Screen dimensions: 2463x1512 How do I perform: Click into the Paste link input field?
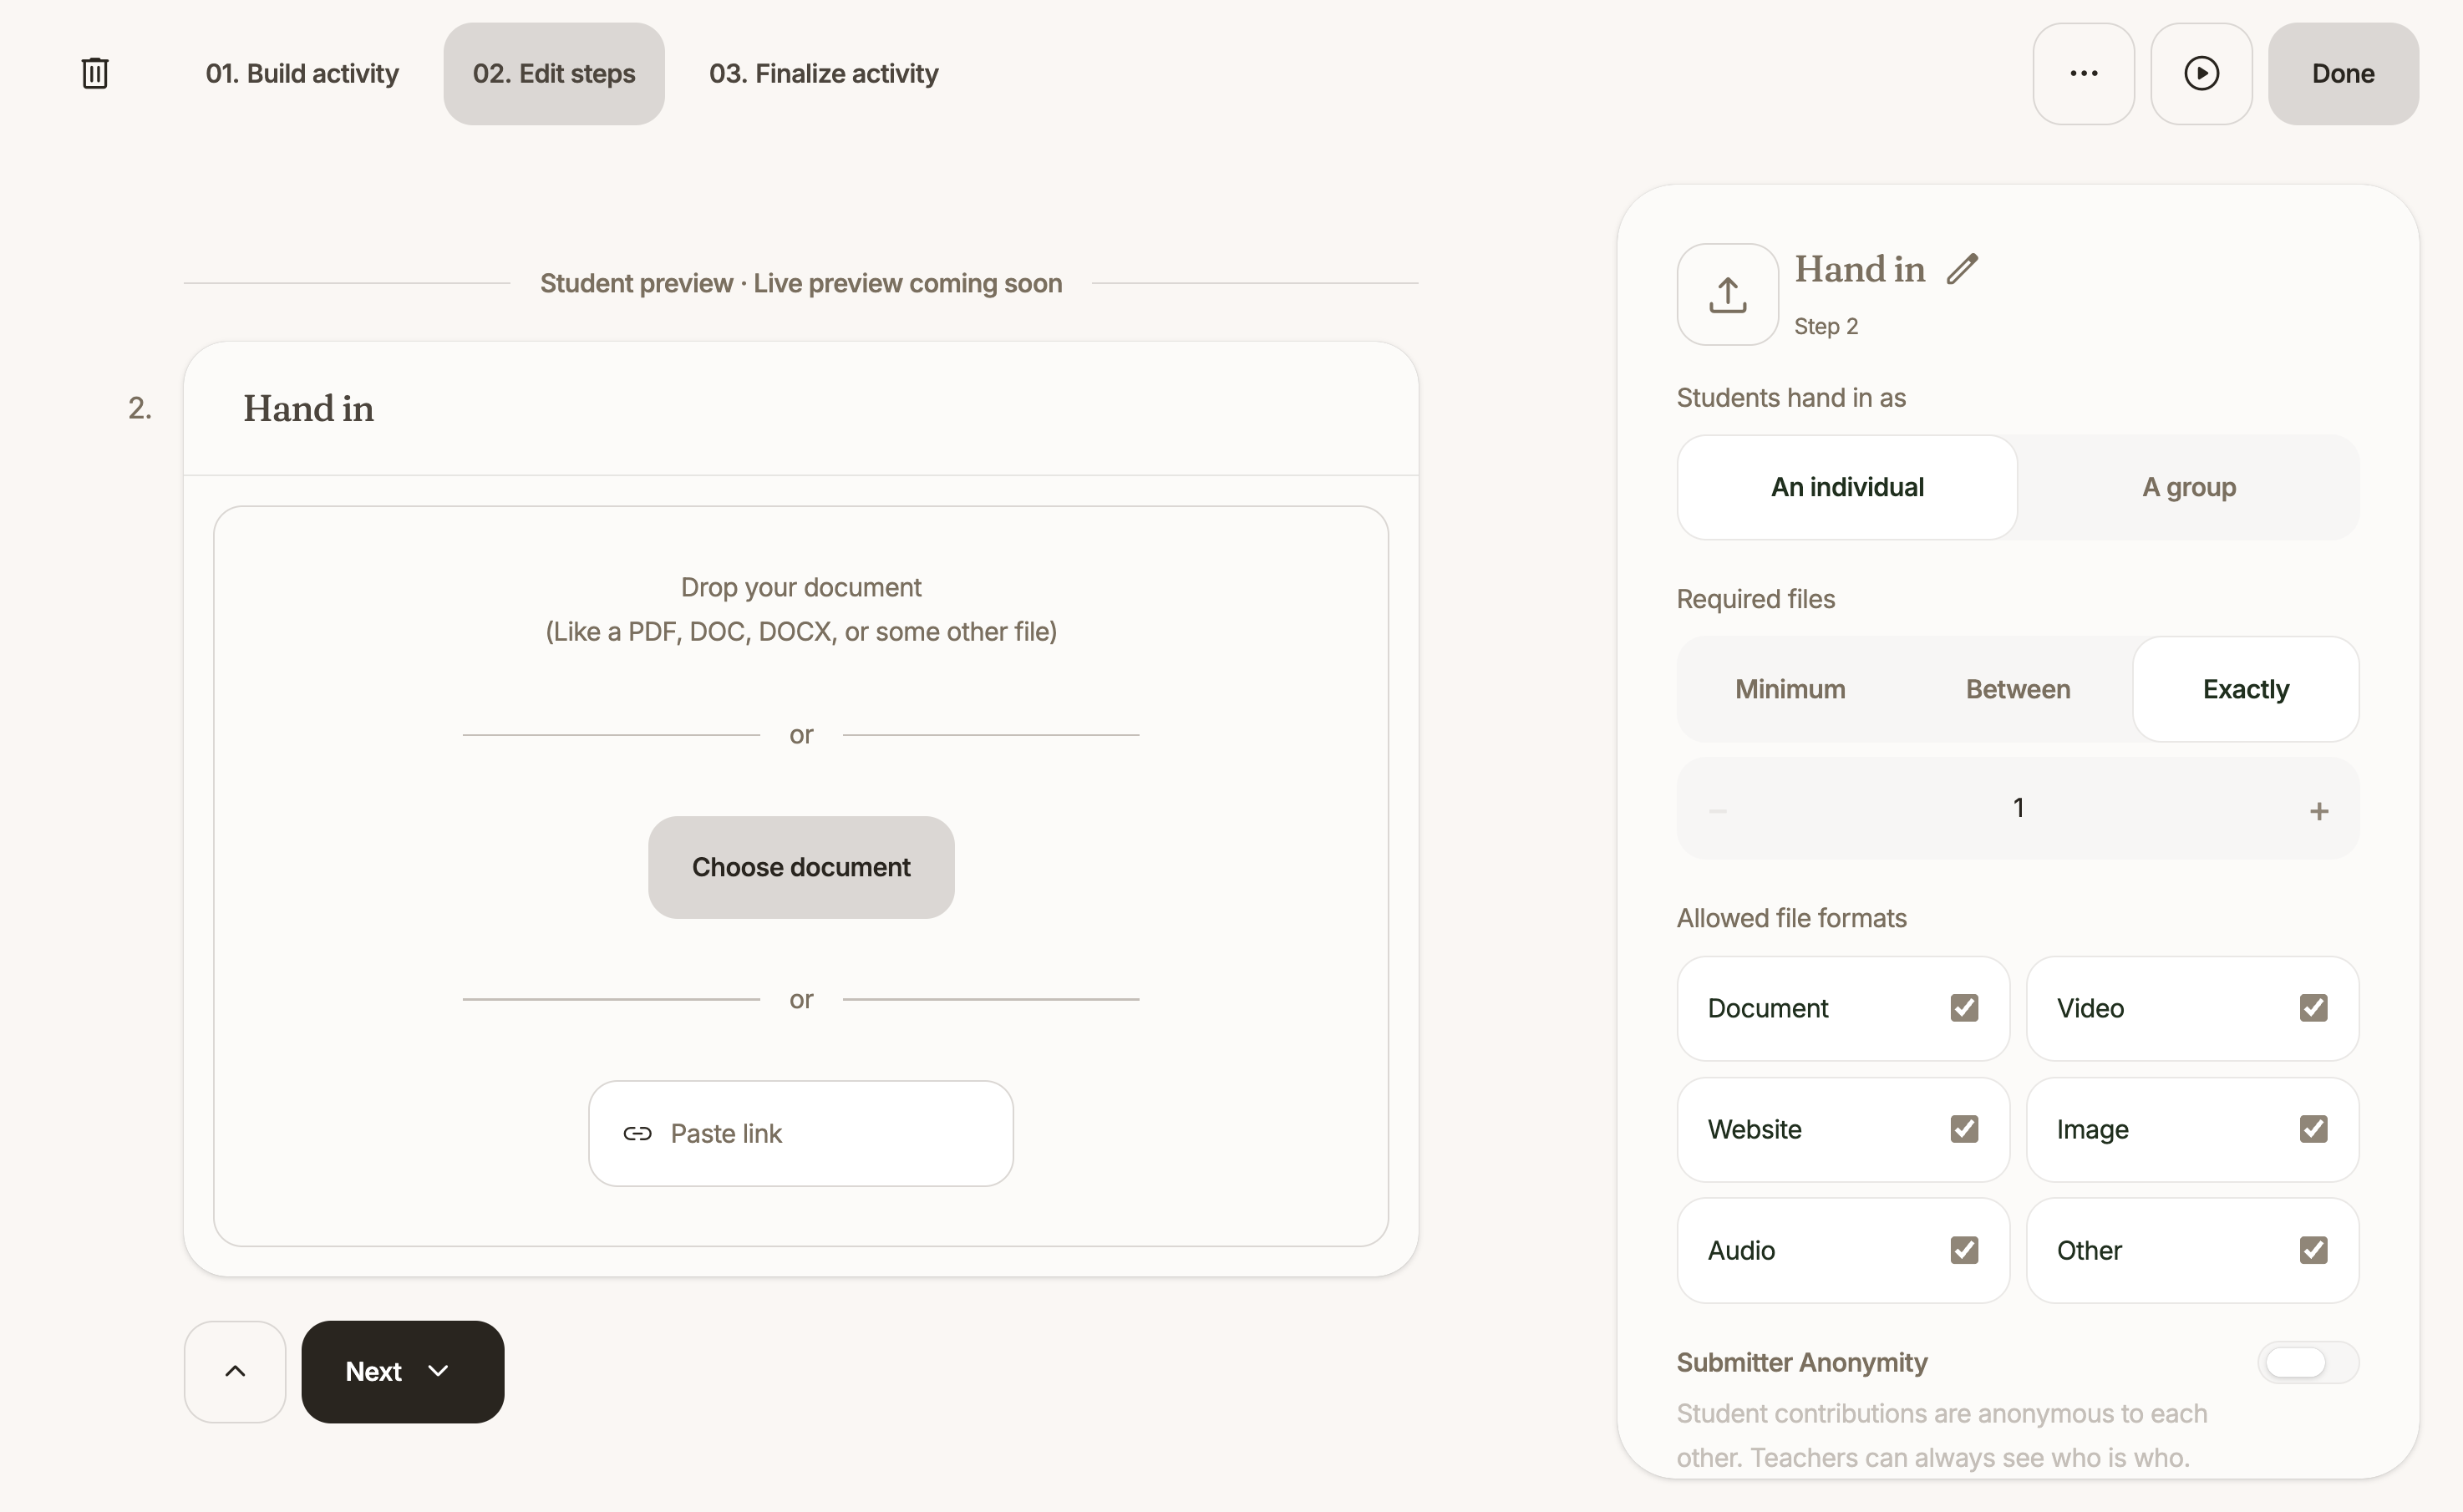801,1133
